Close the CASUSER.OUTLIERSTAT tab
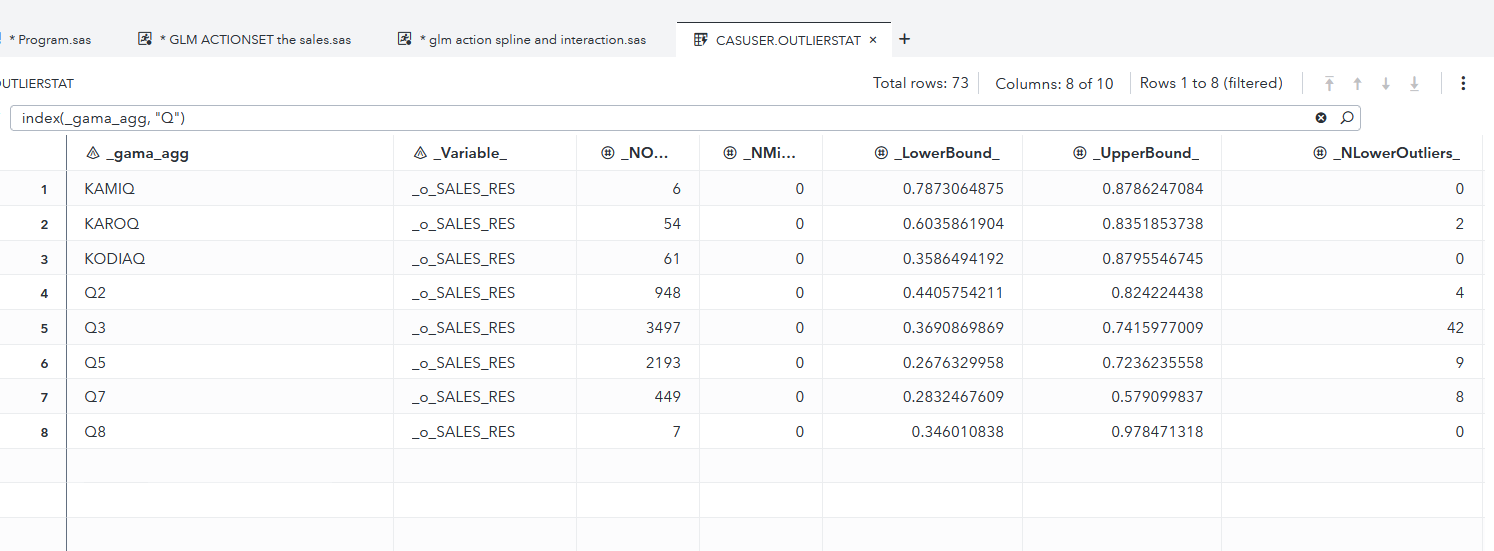This screenshot has height=551, width=1494. pyautogui.click(x=873, y=40)
